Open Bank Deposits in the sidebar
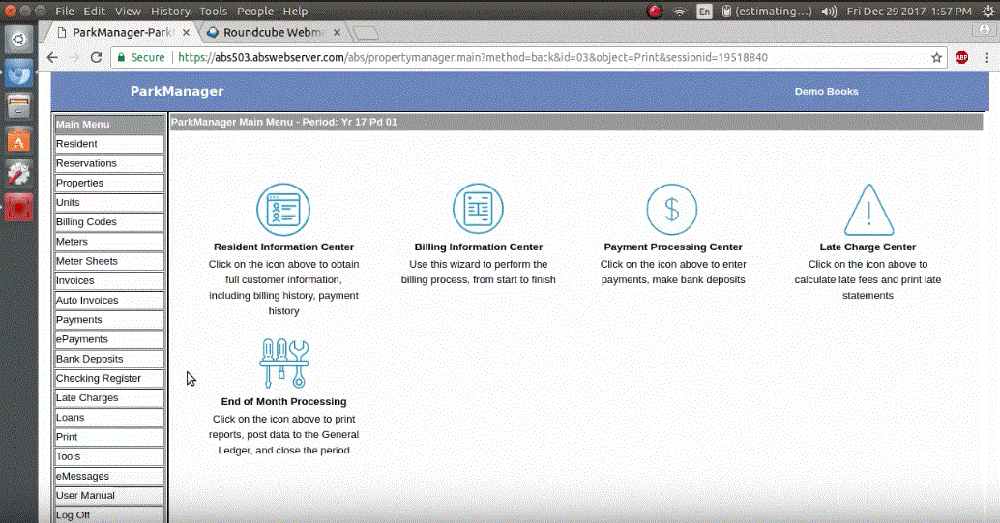This screenshot has width=1000, height=523. [x=109, y=359]
